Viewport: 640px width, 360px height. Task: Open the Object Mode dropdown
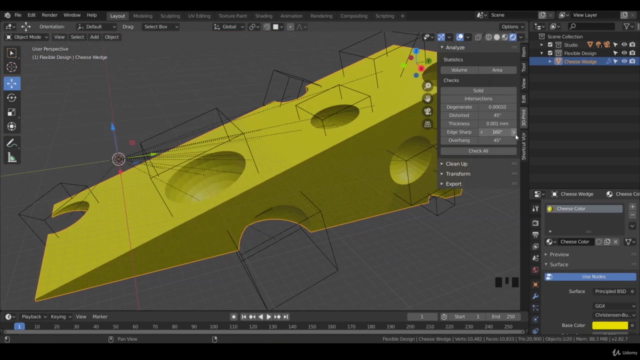(x=27, y=37)
